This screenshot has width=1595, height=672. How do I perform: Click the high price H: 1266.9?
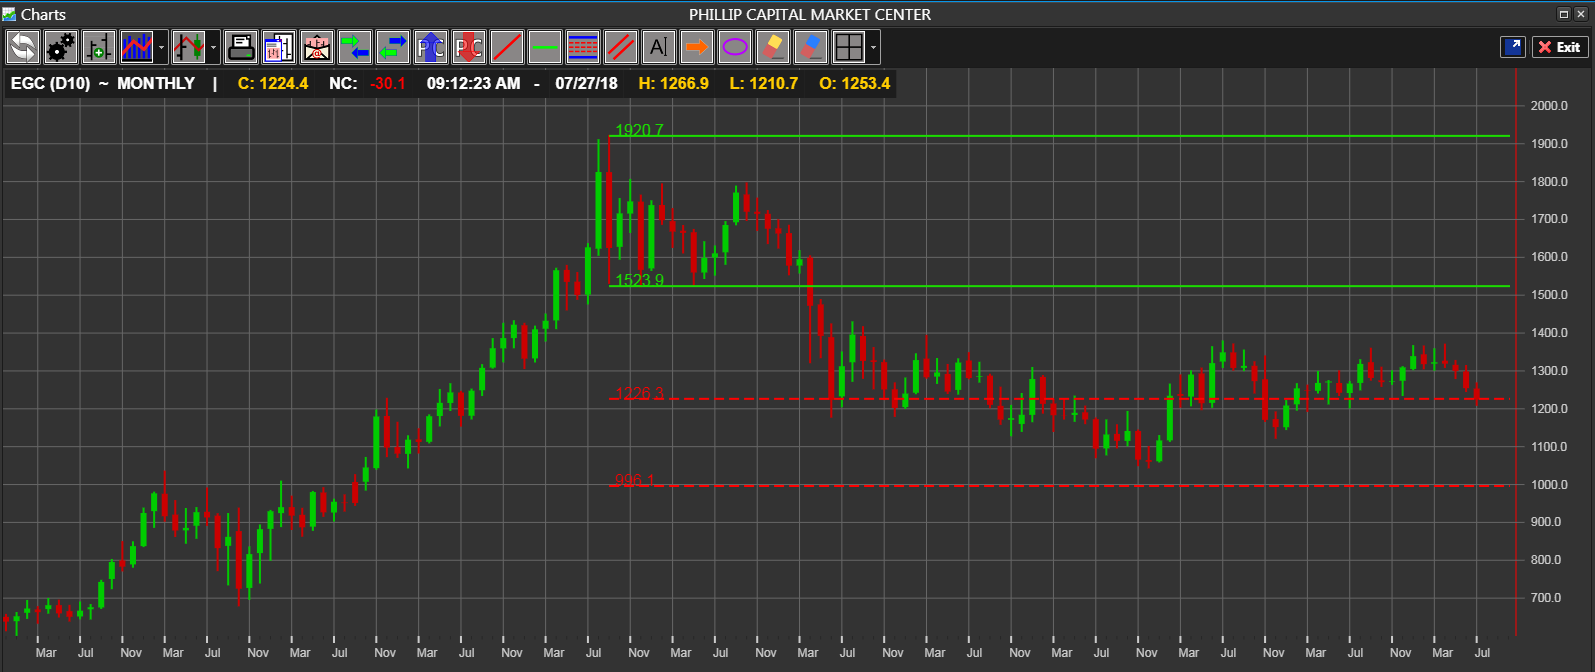[674, 83]
